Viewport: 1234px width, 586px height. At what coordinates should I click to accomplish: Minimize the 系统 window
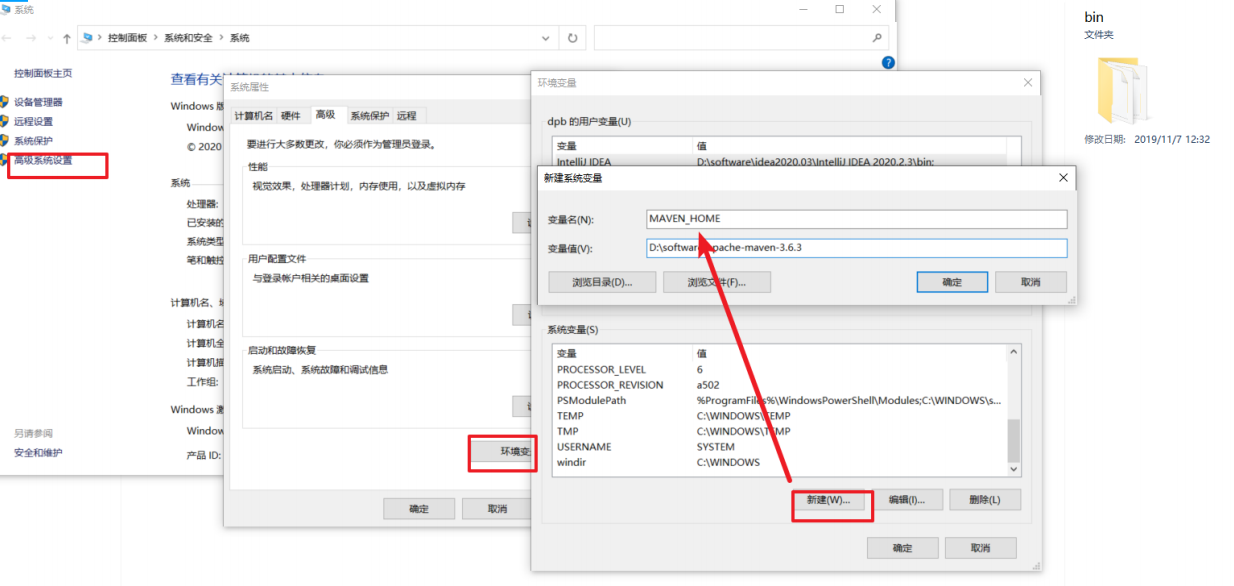tap(803, 9)
